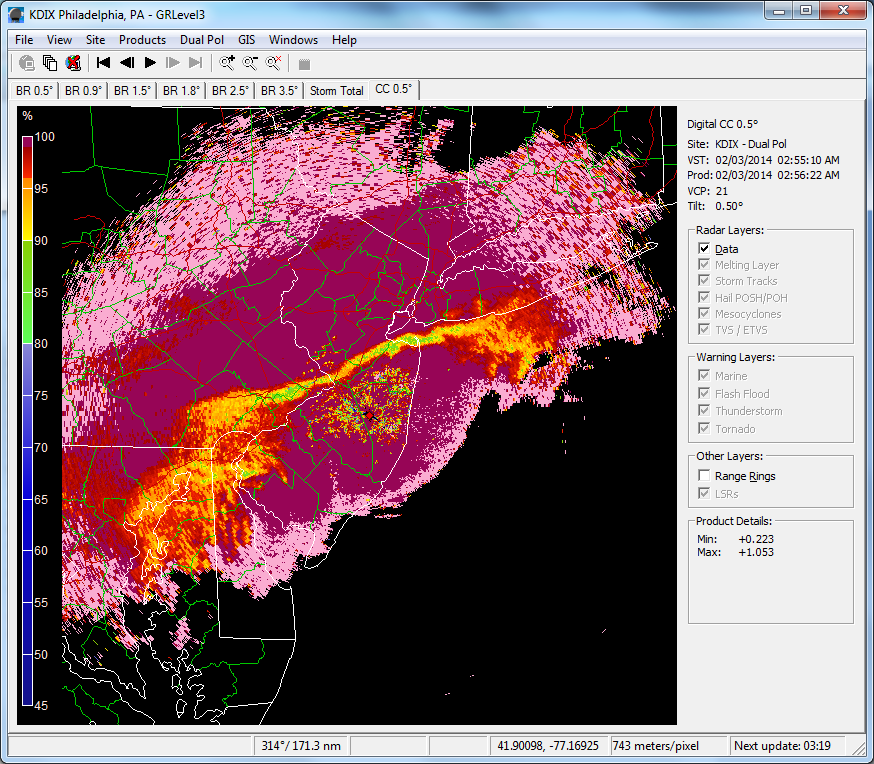This screenshot has height=764, width=874.
Task: Click the globe with red X icon
Action: (x=73, y=63)
